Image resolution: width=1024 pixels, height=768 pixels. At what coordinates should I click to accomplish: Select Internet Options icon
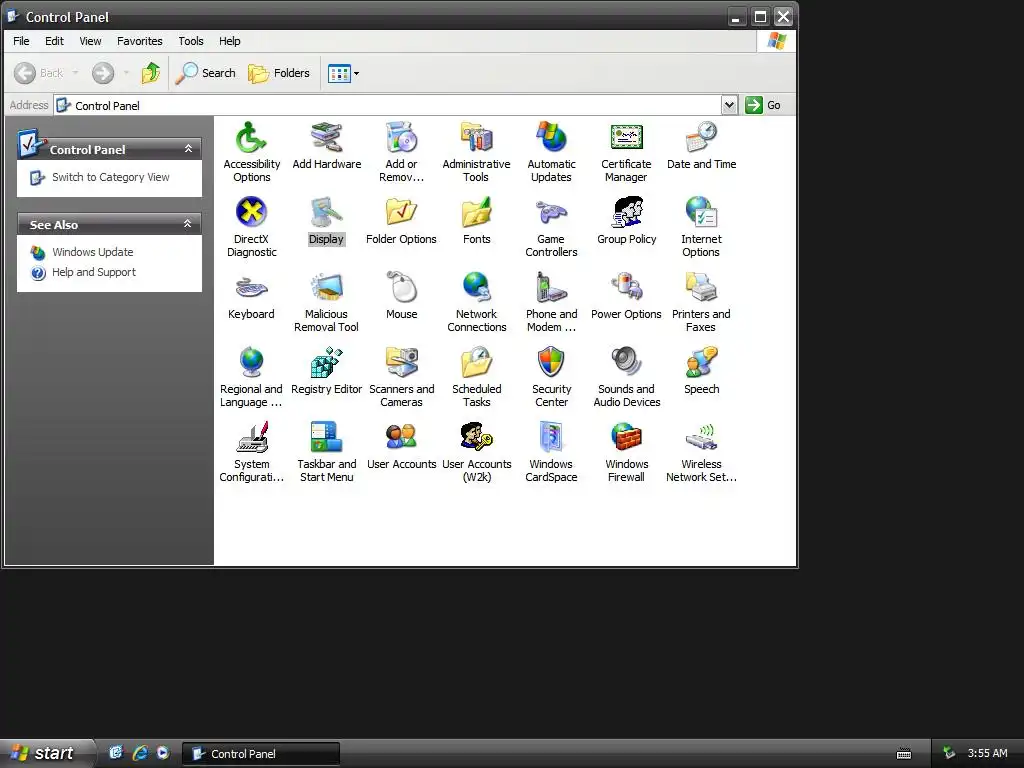[701, 213]
